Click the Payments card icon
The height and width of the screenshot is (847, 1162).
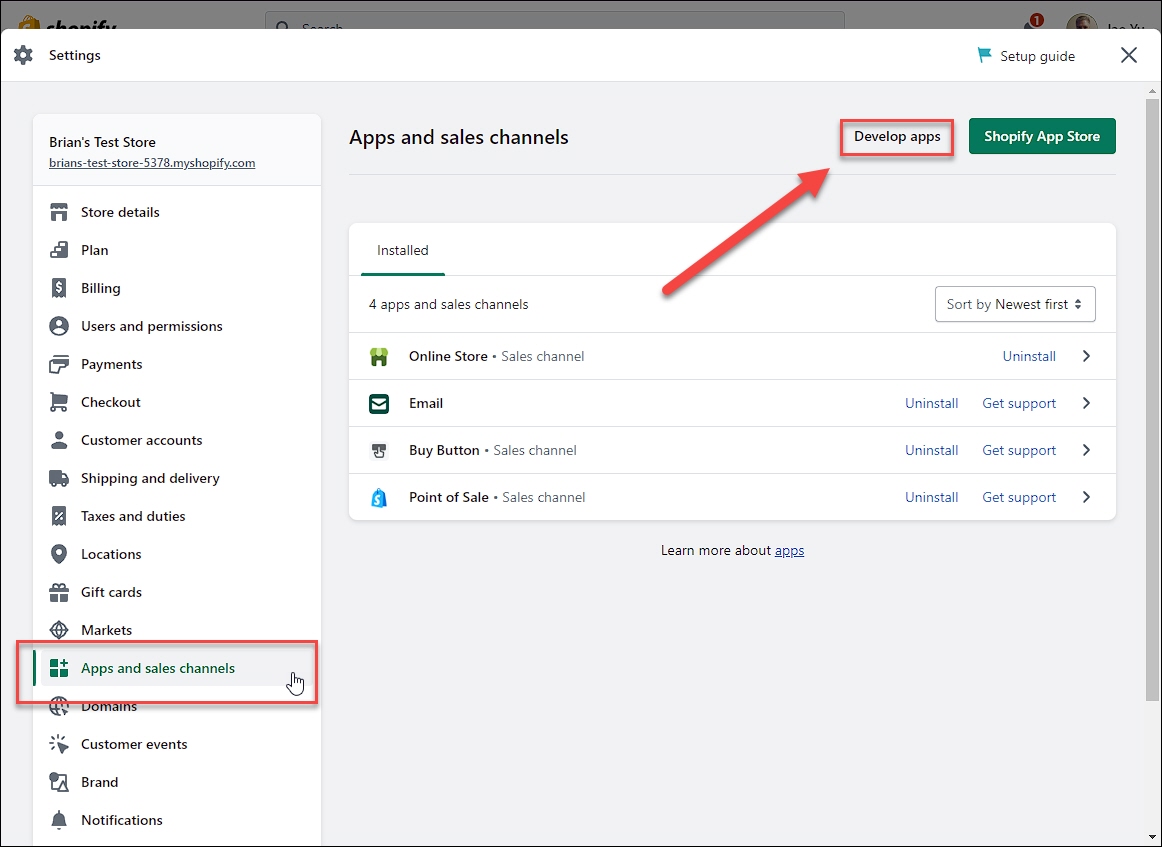(59, 364)
